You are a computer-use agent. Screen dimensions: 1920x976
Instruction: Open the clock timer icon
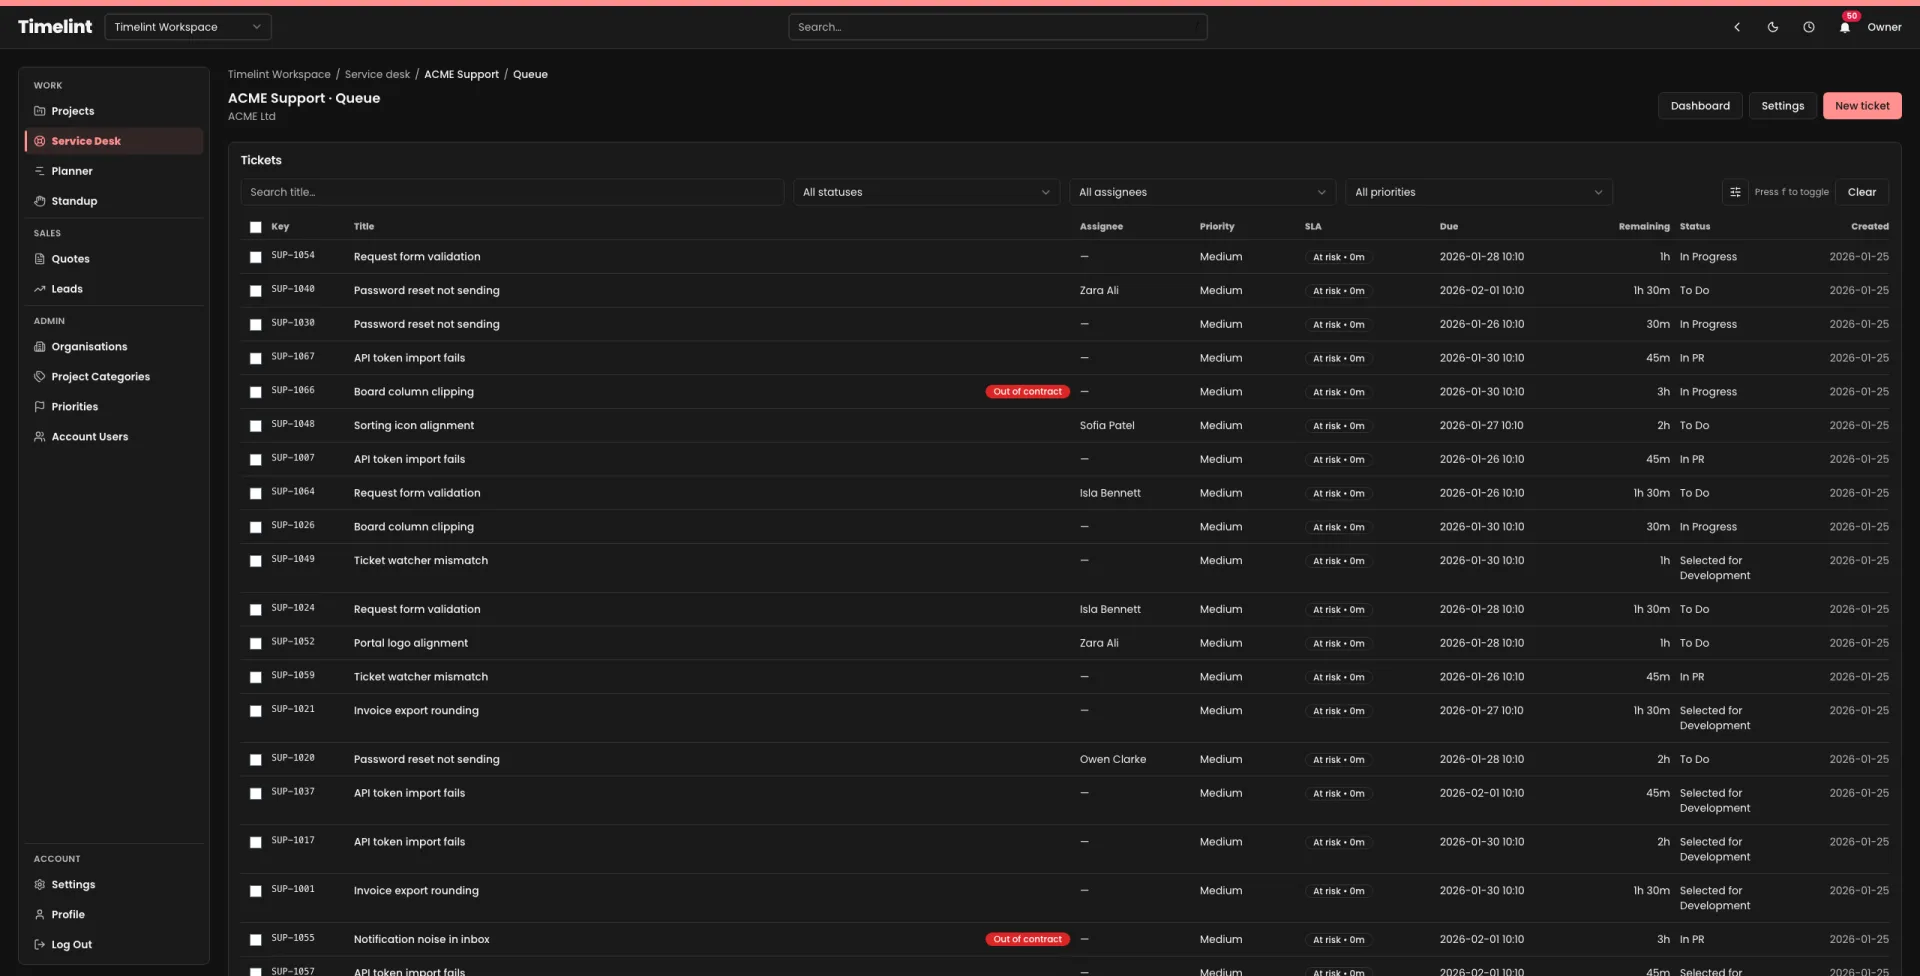click(1808, 28)
